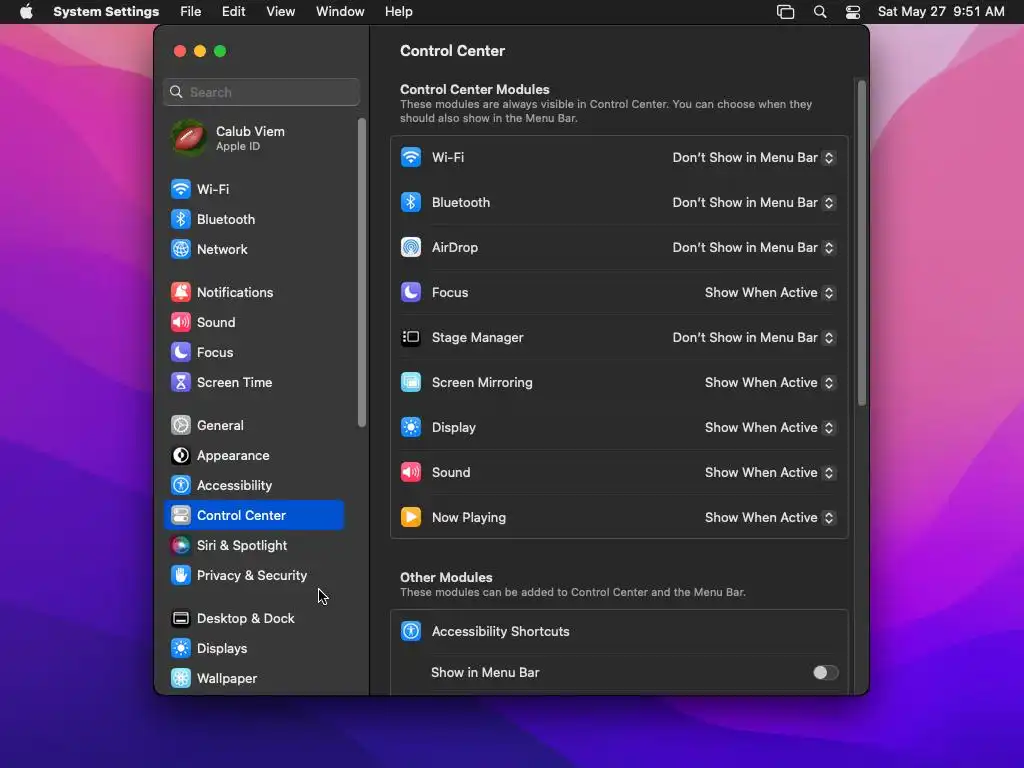Open the Bluetooth menu bar visibility dropdown
Image resolution: width=1024 pixels, height=768 pixels.
pyautogui.click(x=754, y=203)
